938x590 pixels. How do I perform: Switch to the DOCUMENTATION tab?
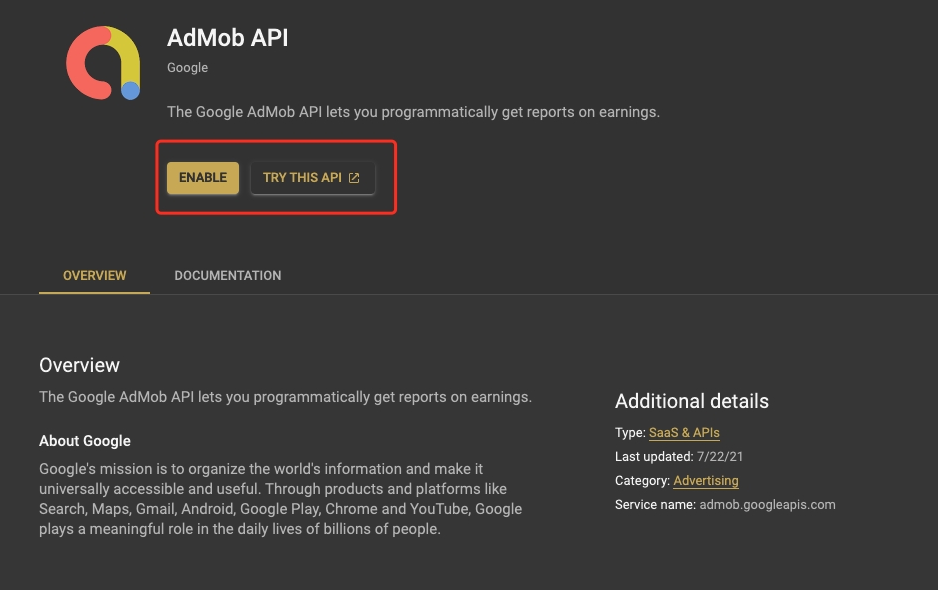(x=227, y=275)
